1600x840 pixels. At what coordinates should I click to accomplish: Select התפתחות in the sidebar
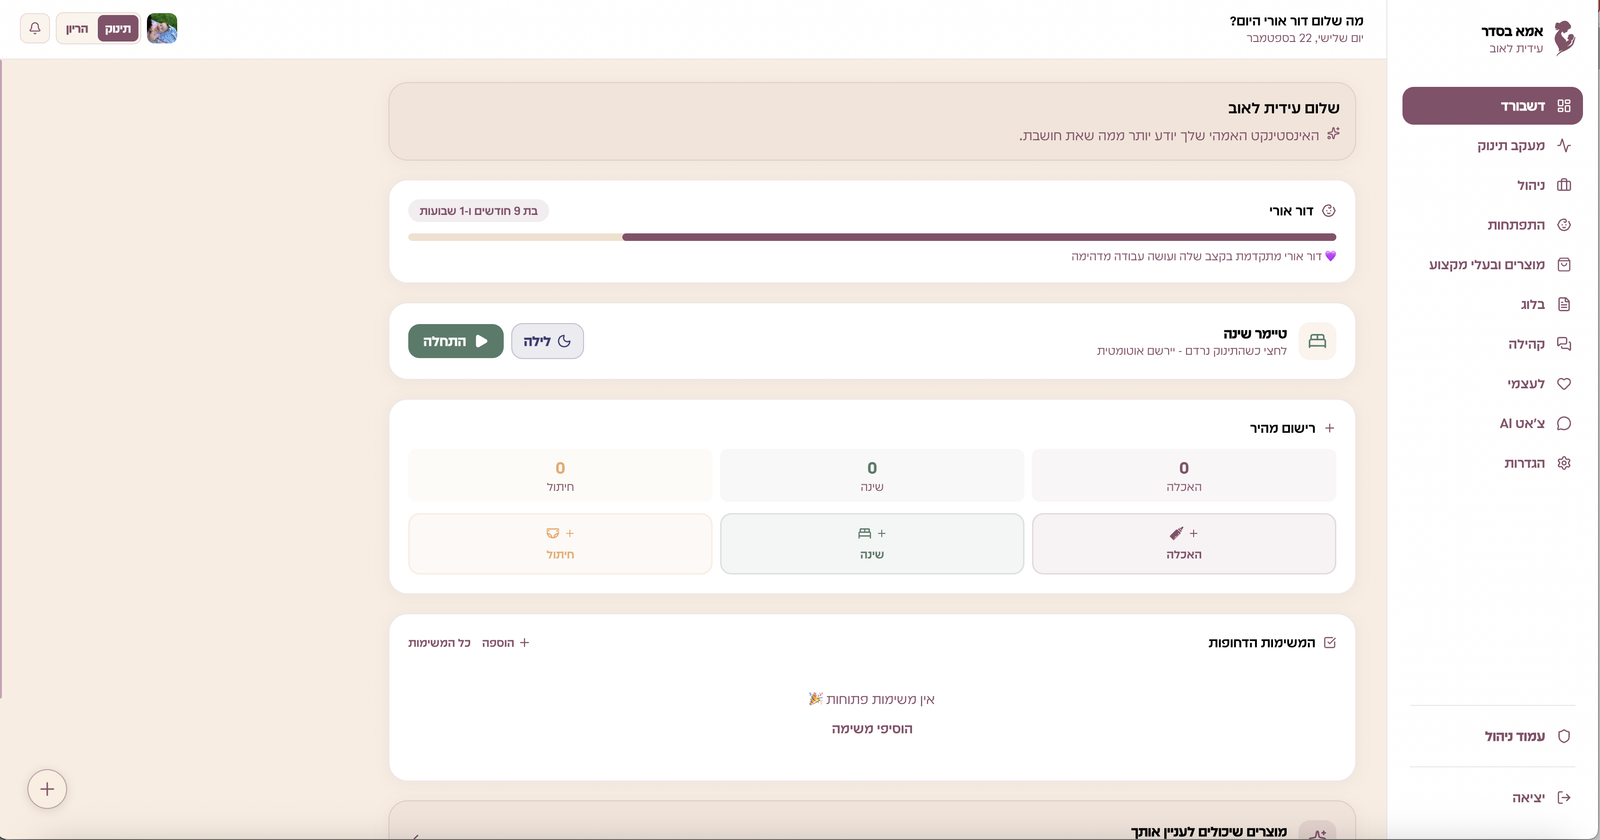click(1492, 225)
